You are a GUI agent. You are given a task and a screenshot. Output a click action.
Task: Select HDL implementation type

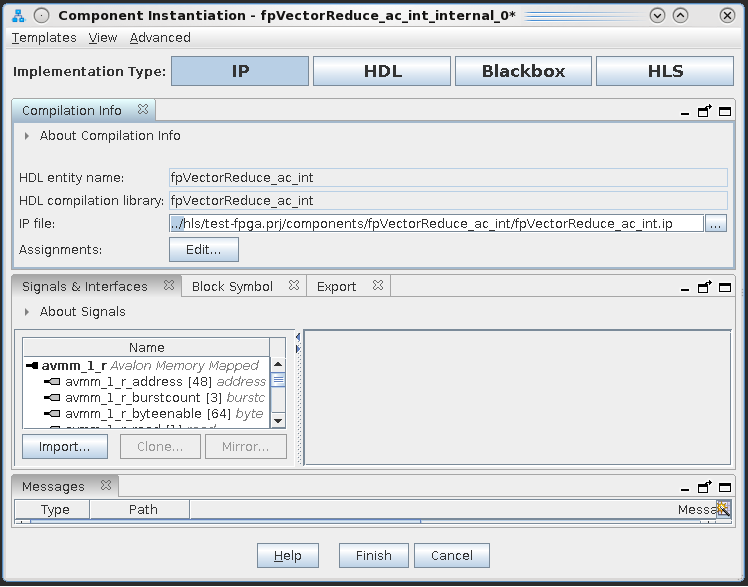382,71
